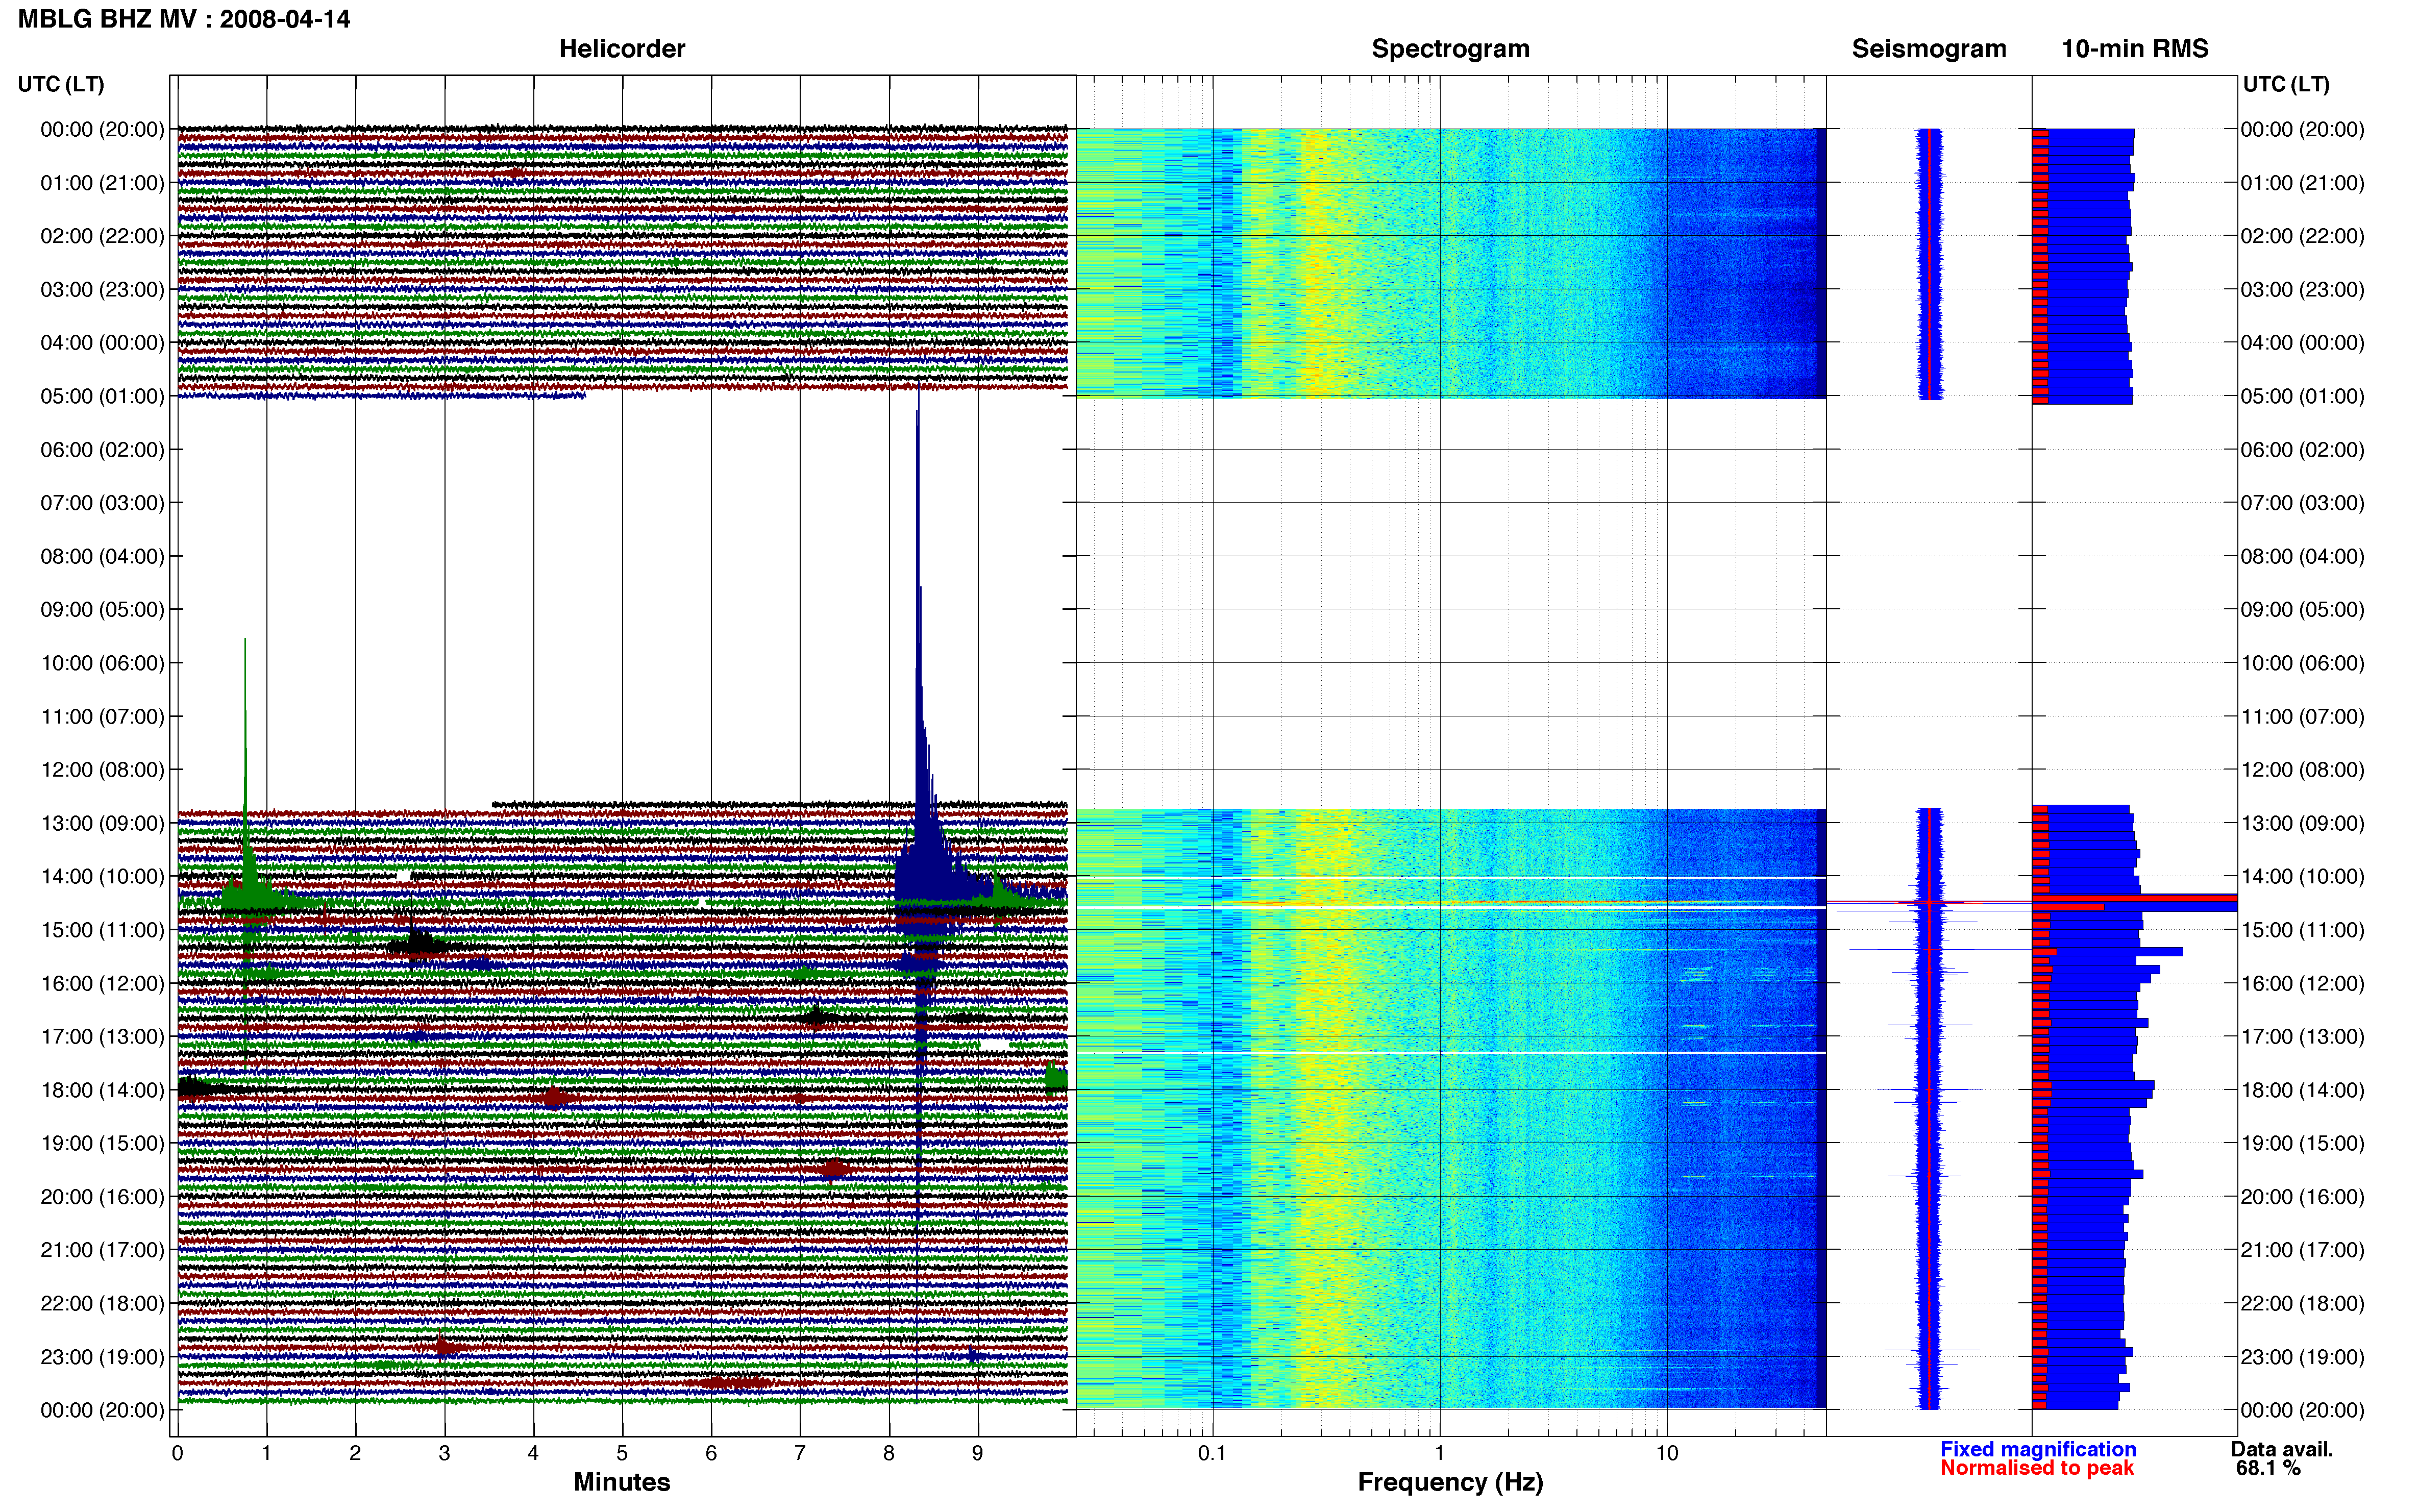
Task: Click right time label '20:00 (16:00)'
Action: click(x=2302, y=1197)
